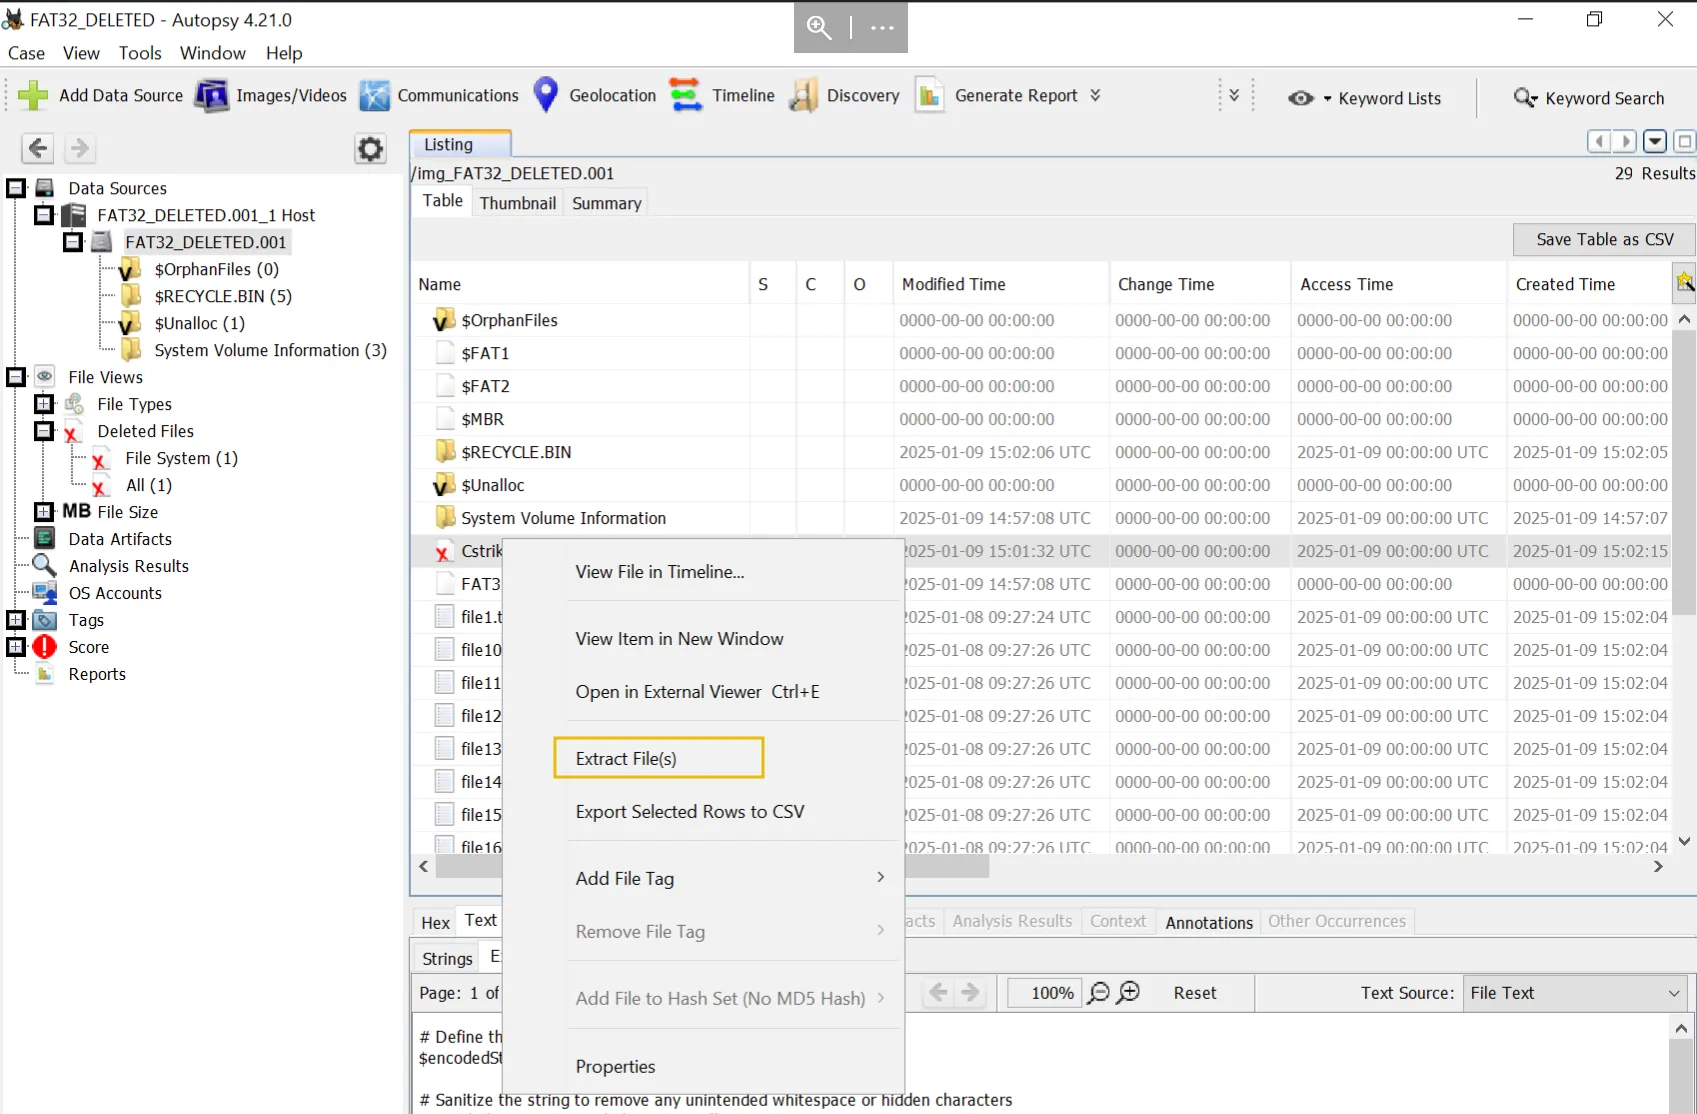This screenshot has width=1697, height=1114.
Task: Switch to the Thumbnail tab
Action: pos(517,203)
